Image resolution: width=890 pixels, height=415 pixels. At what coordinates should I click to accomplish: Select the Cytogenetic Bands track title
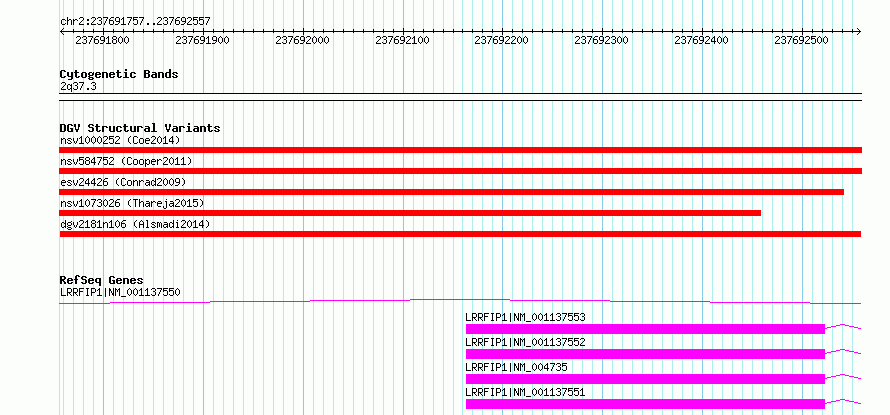(x=119, y=74)
